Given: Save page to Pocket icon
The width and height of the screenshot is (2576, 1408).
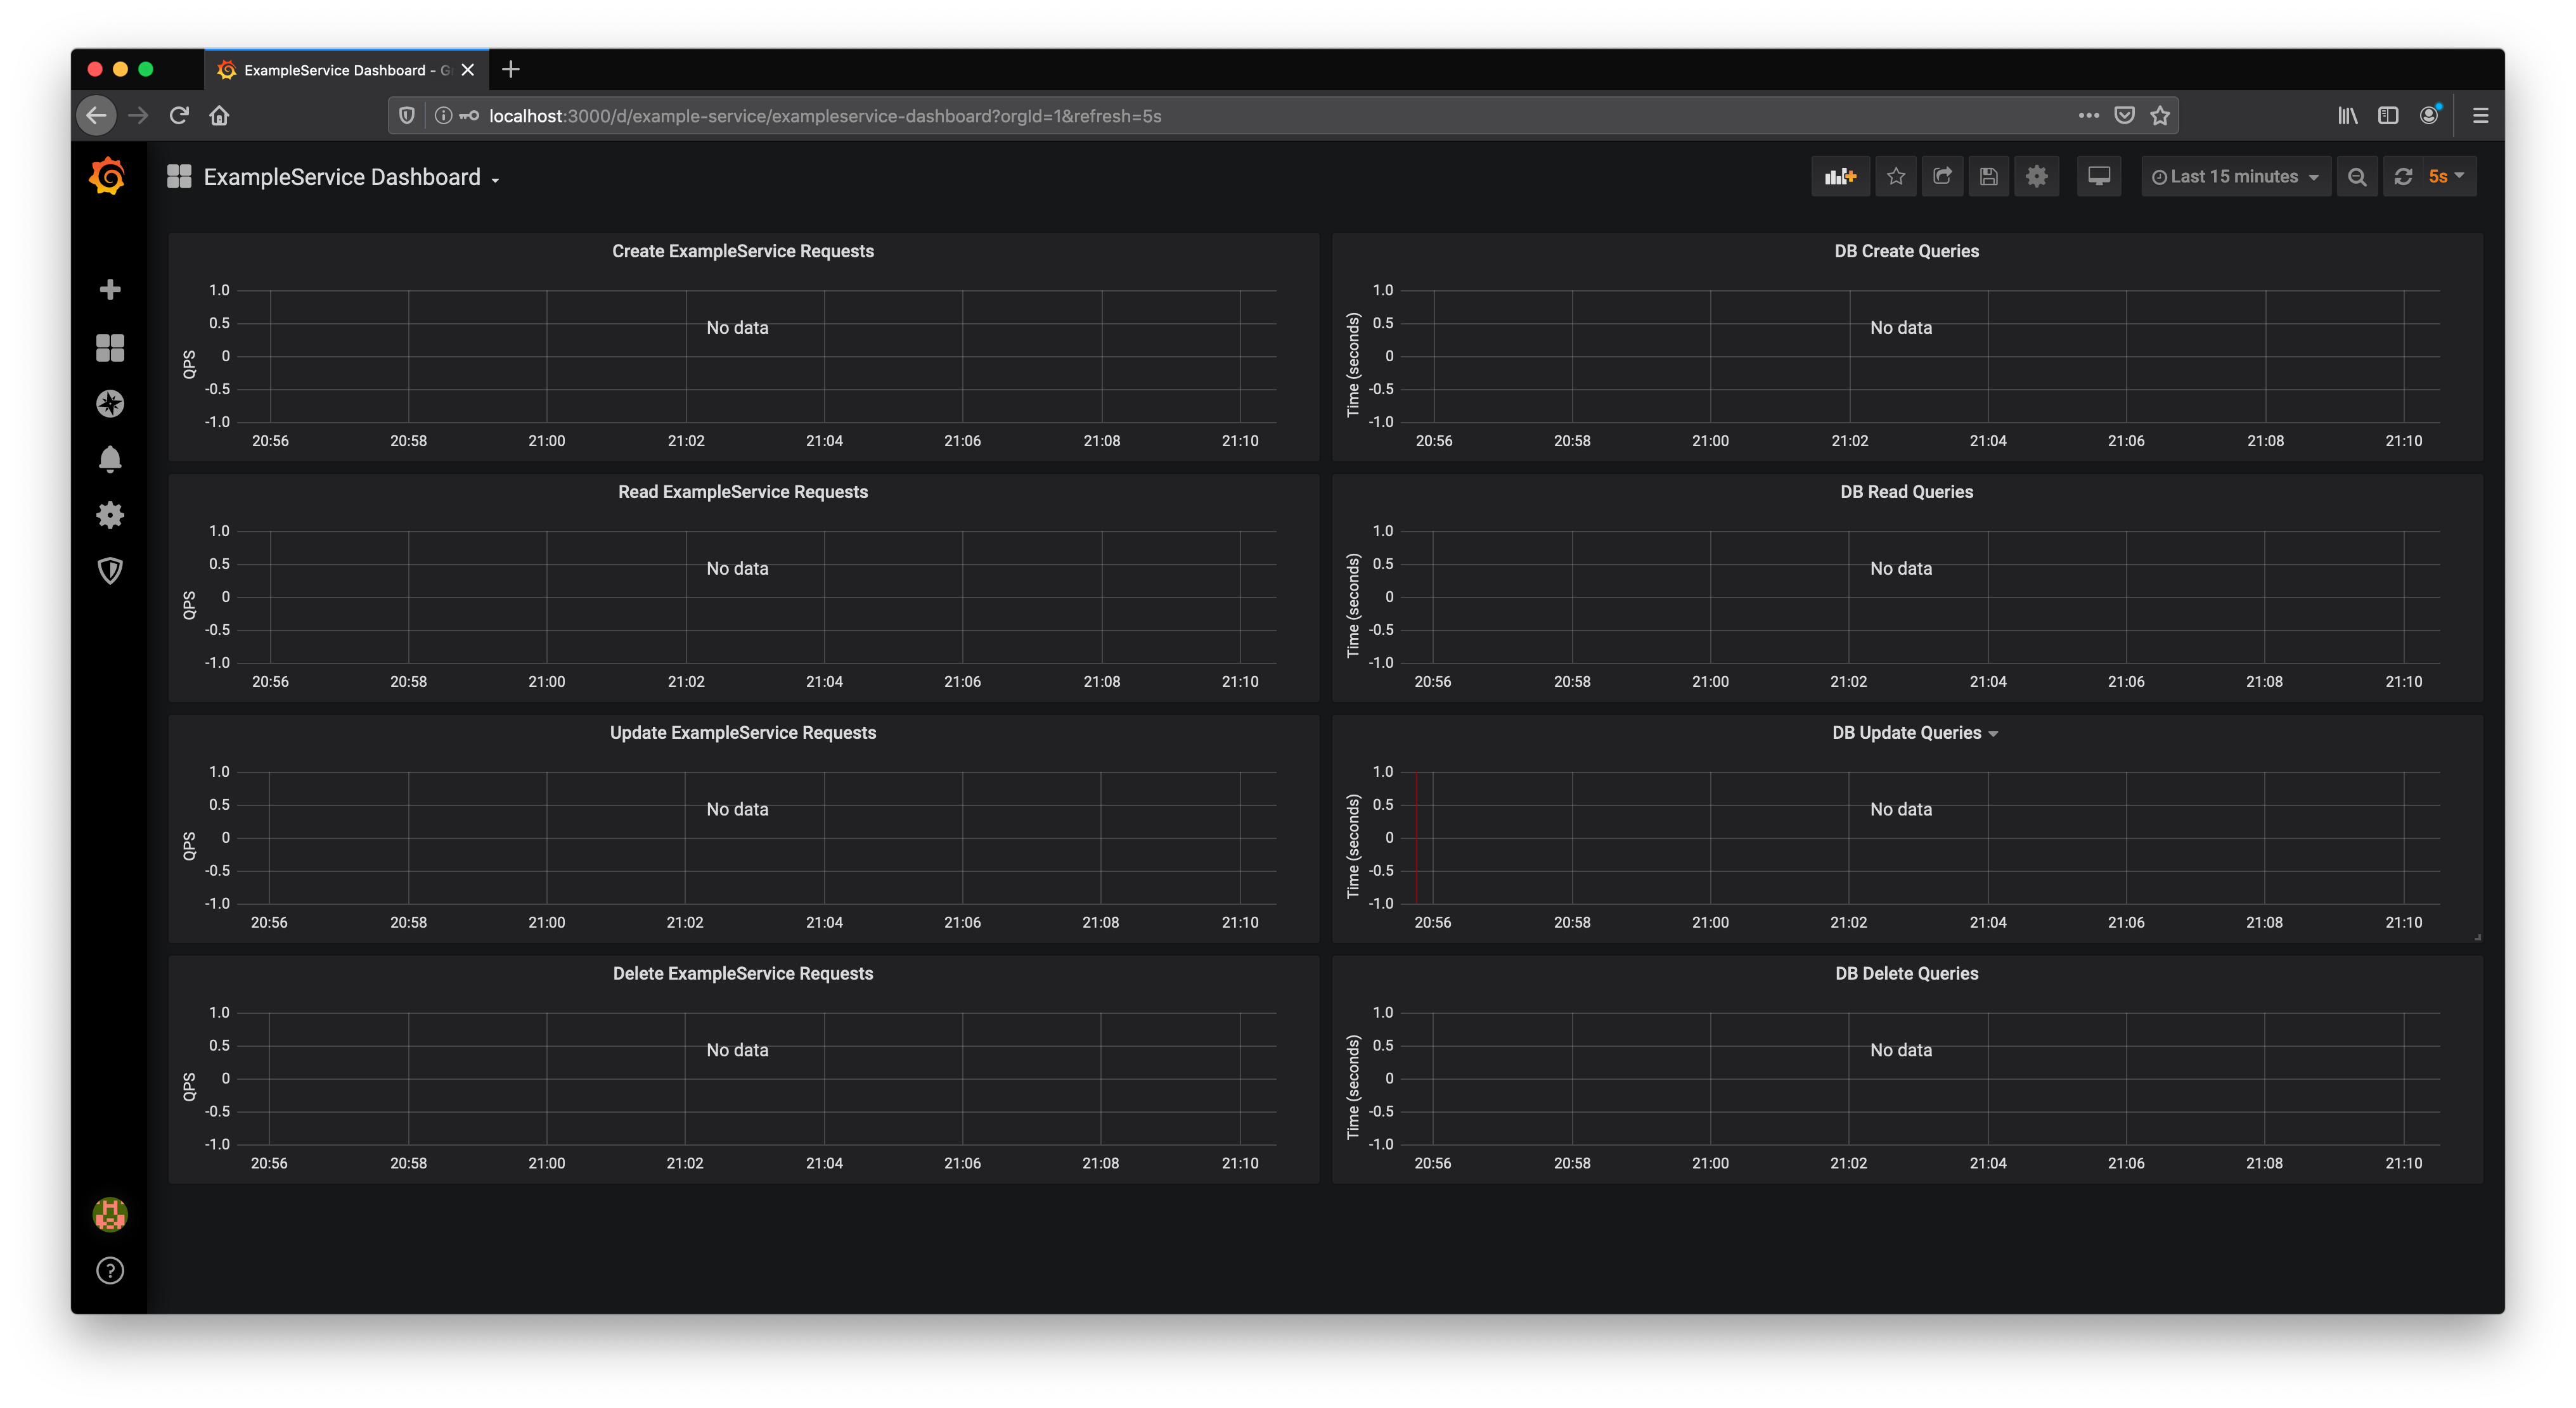Looking at the screenshot, I should pyautogui.click(x=2125, y=116).
